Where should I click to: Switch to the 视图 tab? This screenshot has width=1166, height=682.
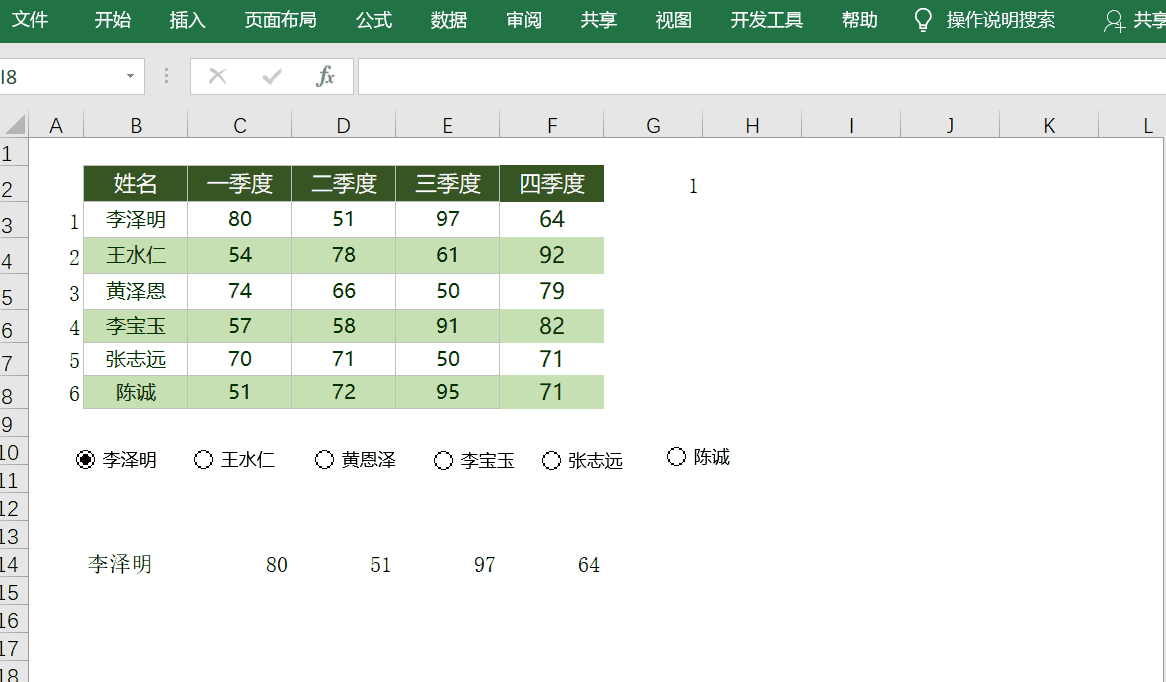click(674, 19)
